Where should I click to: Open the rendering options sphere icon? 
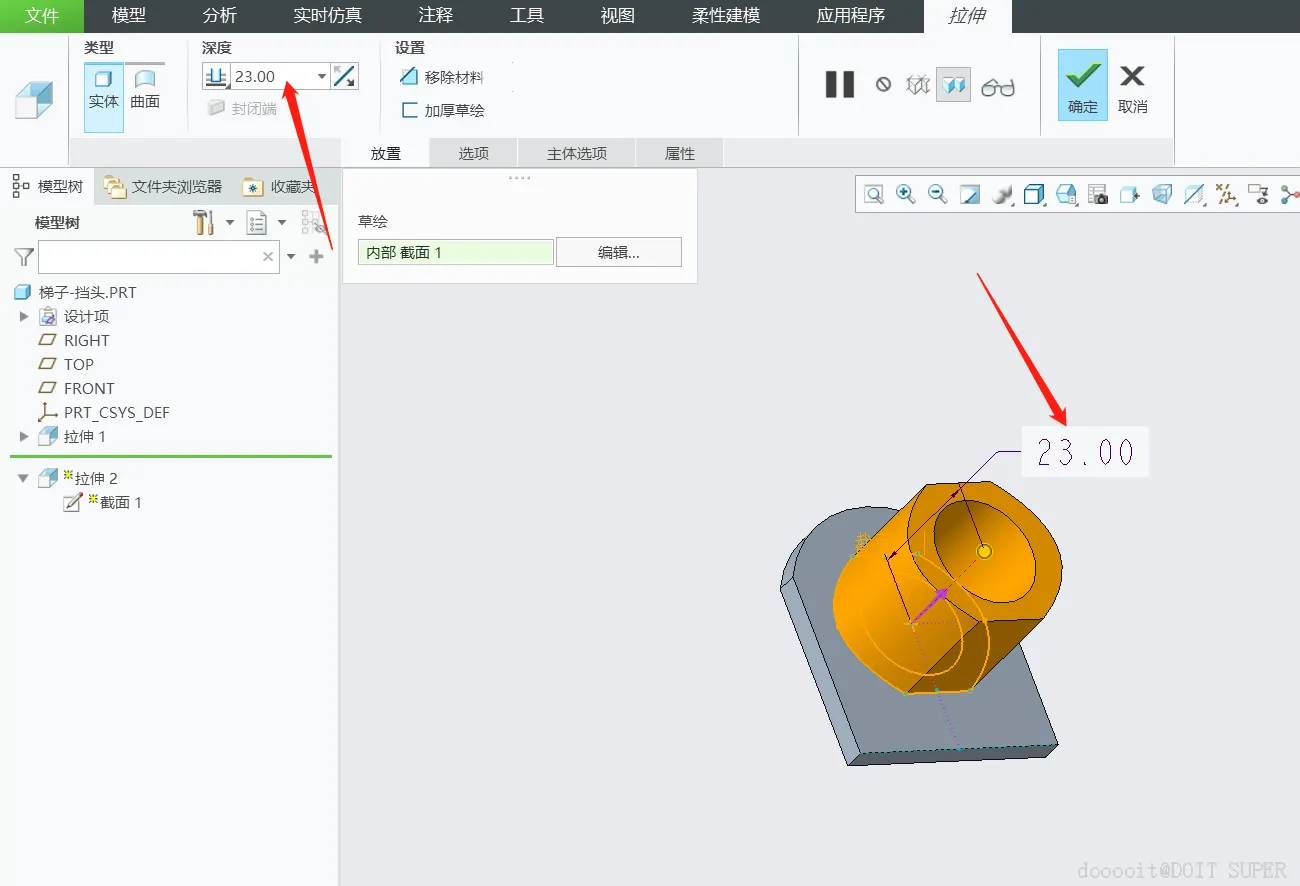1002,195
